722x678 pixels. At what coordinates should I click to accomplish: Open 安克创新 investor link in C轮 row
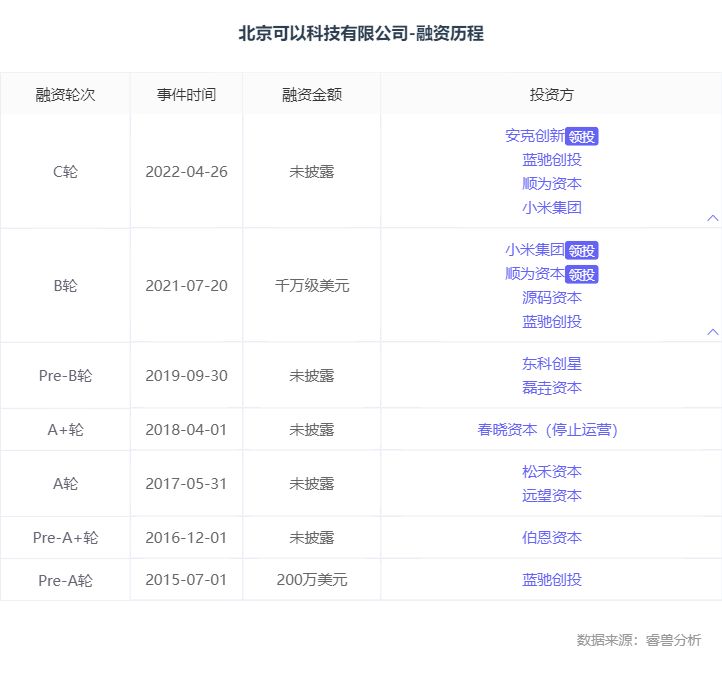[x=535, y=136]
